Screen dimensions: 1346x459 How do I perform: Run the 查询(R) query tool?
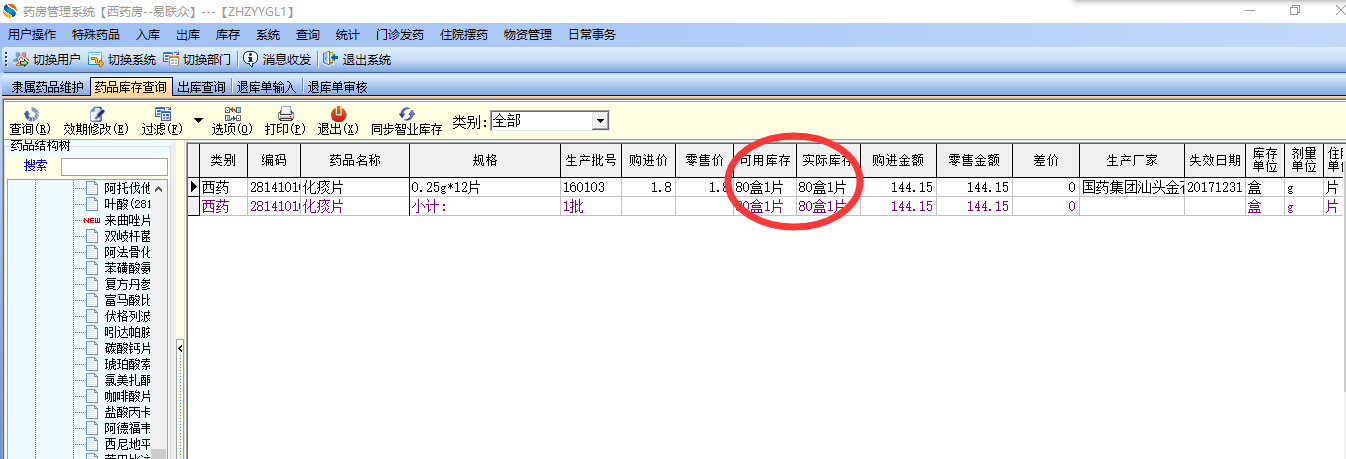click(x=31, y=121)
